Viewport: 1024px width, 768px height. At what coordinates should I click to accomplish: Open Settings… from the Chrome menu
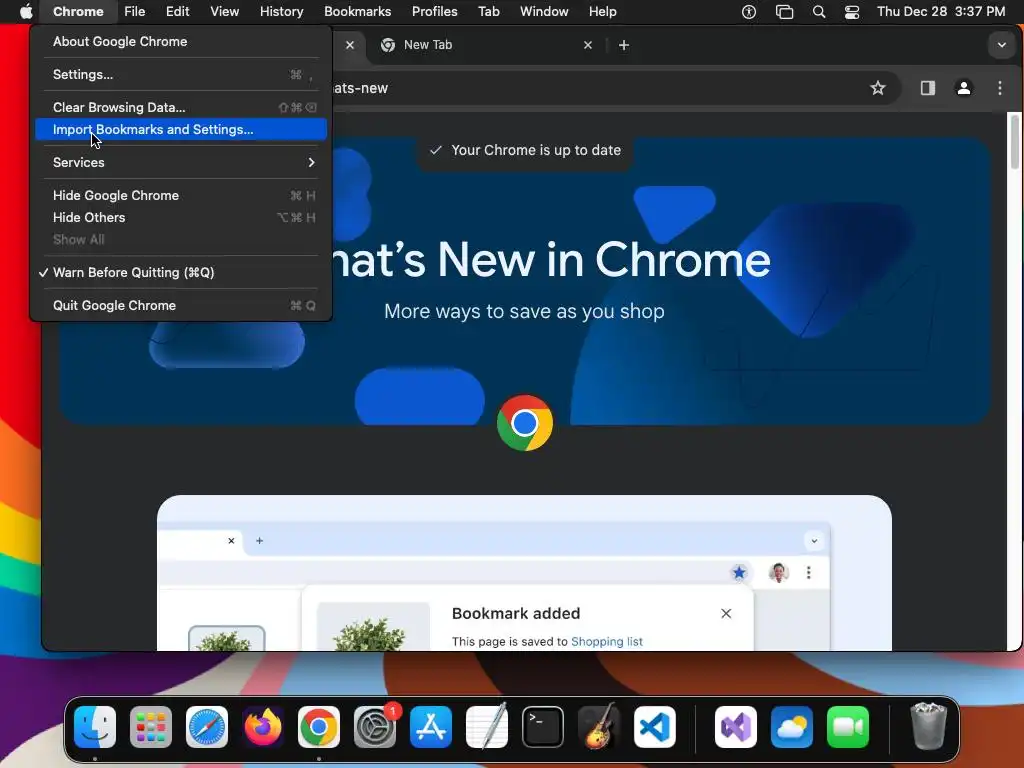click(x=181, y=74)
